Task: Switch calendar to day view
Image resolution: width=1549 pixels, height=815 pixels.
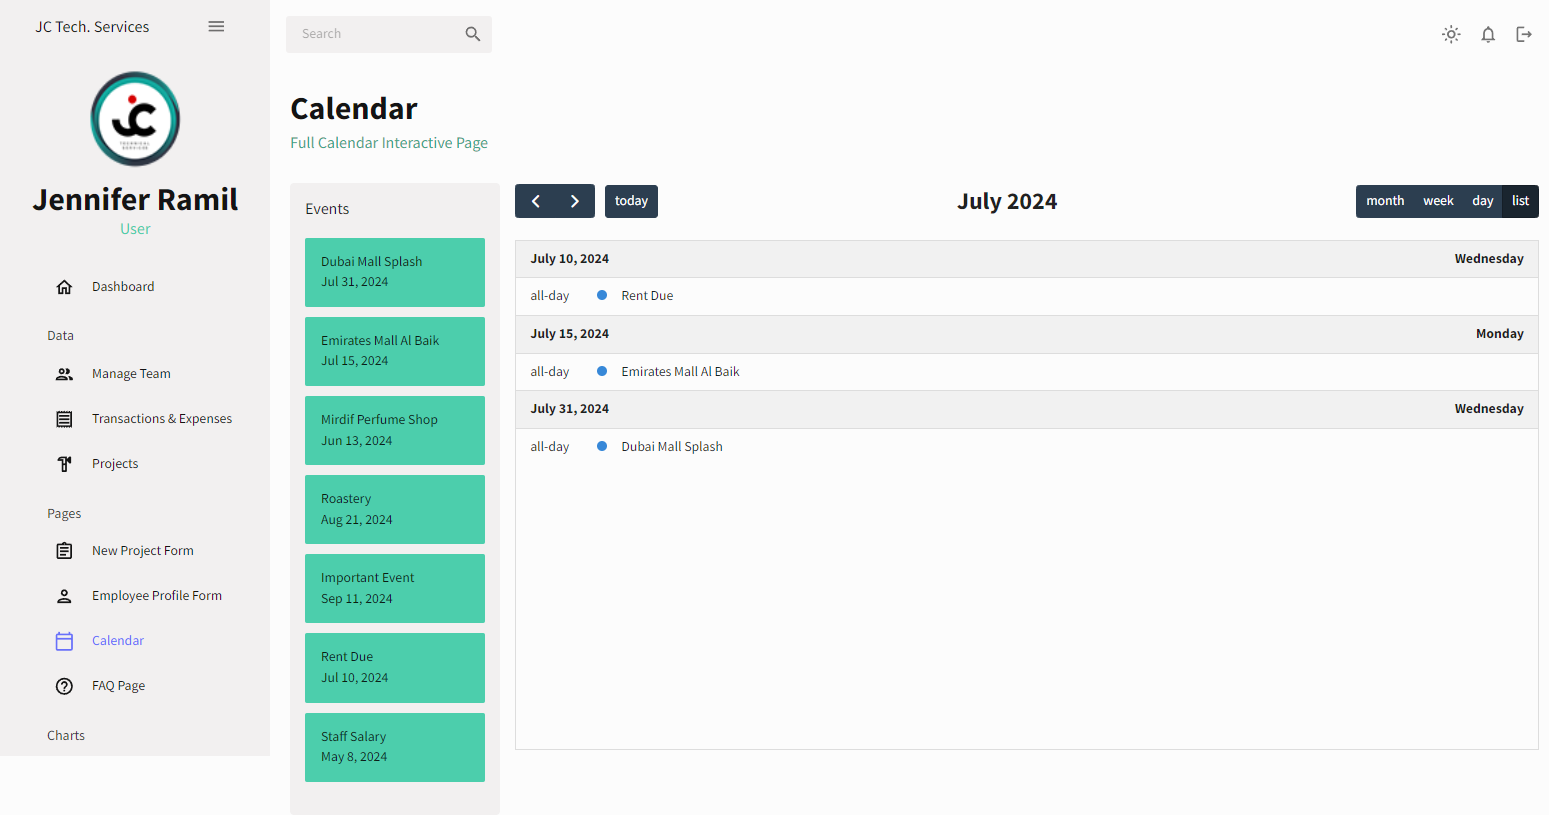Action: coord(1482,201)
